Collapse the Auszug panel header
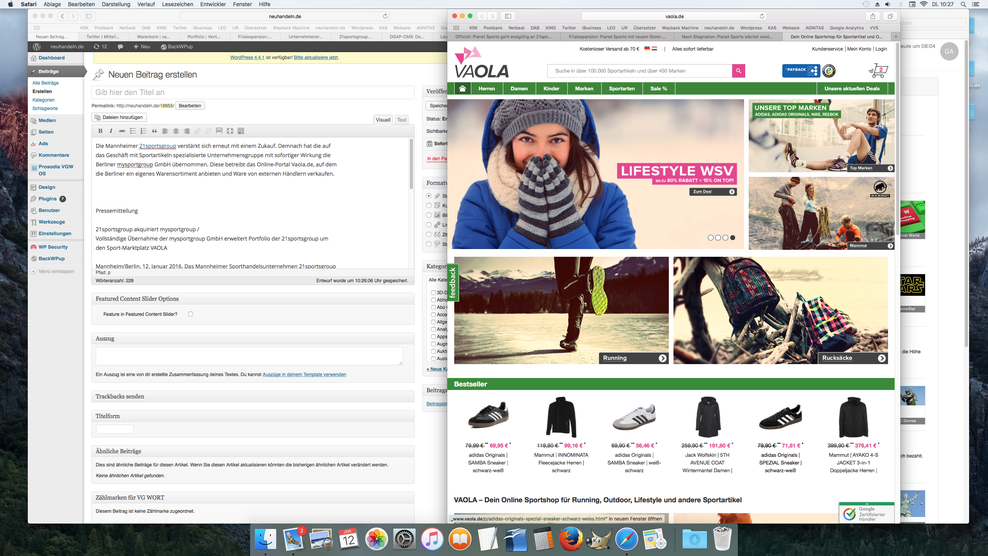 (x=253, y=339)
